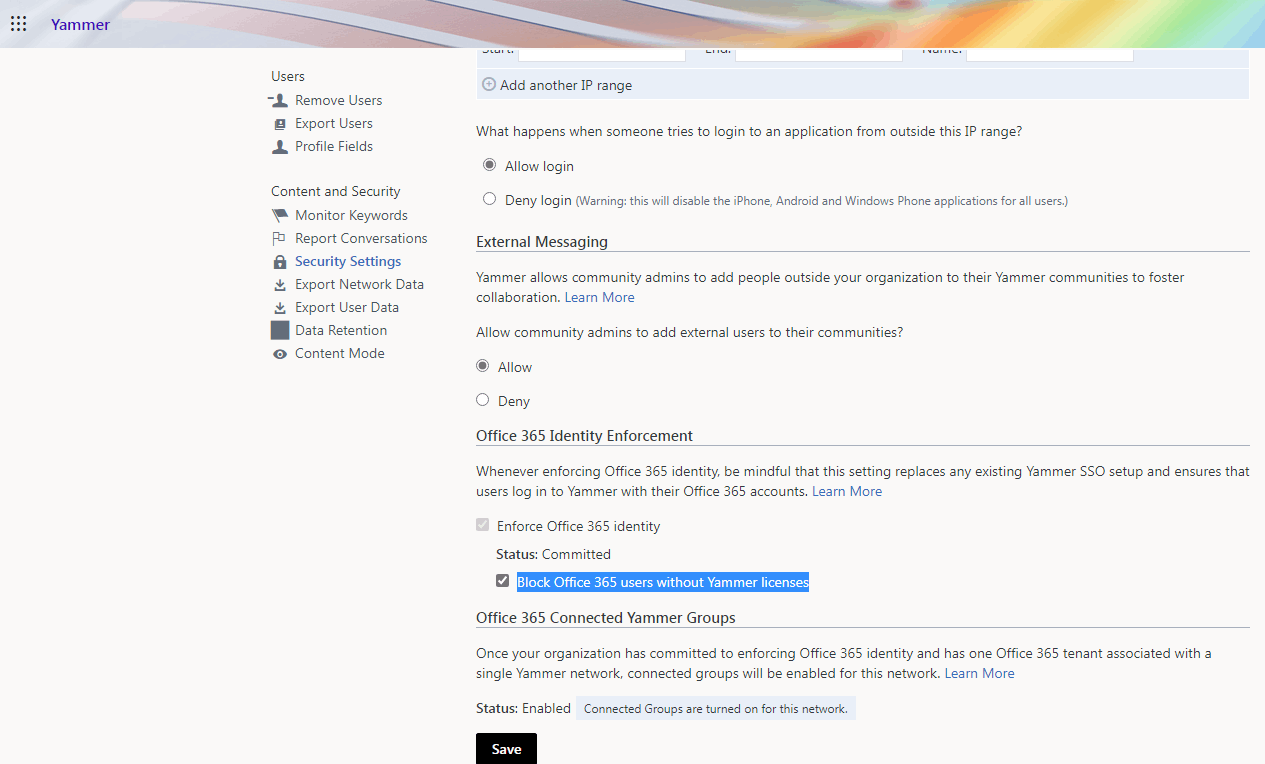
Task: Click the Office 365 Connected Yammer Groups heading
Action: click(x=605, y=618)
